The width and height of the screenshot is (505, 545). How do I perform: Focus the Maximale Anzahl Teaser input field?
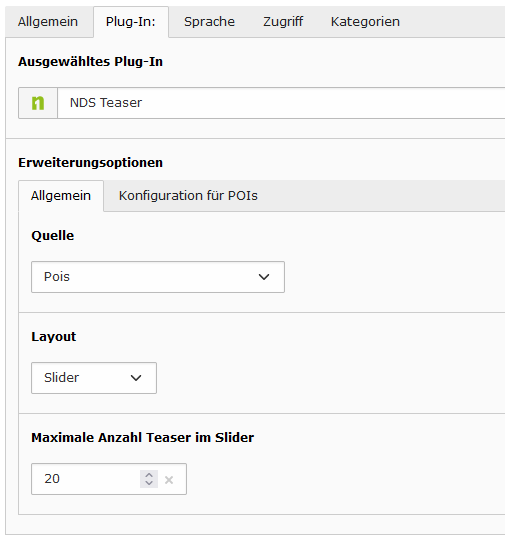tap(85, 479)
